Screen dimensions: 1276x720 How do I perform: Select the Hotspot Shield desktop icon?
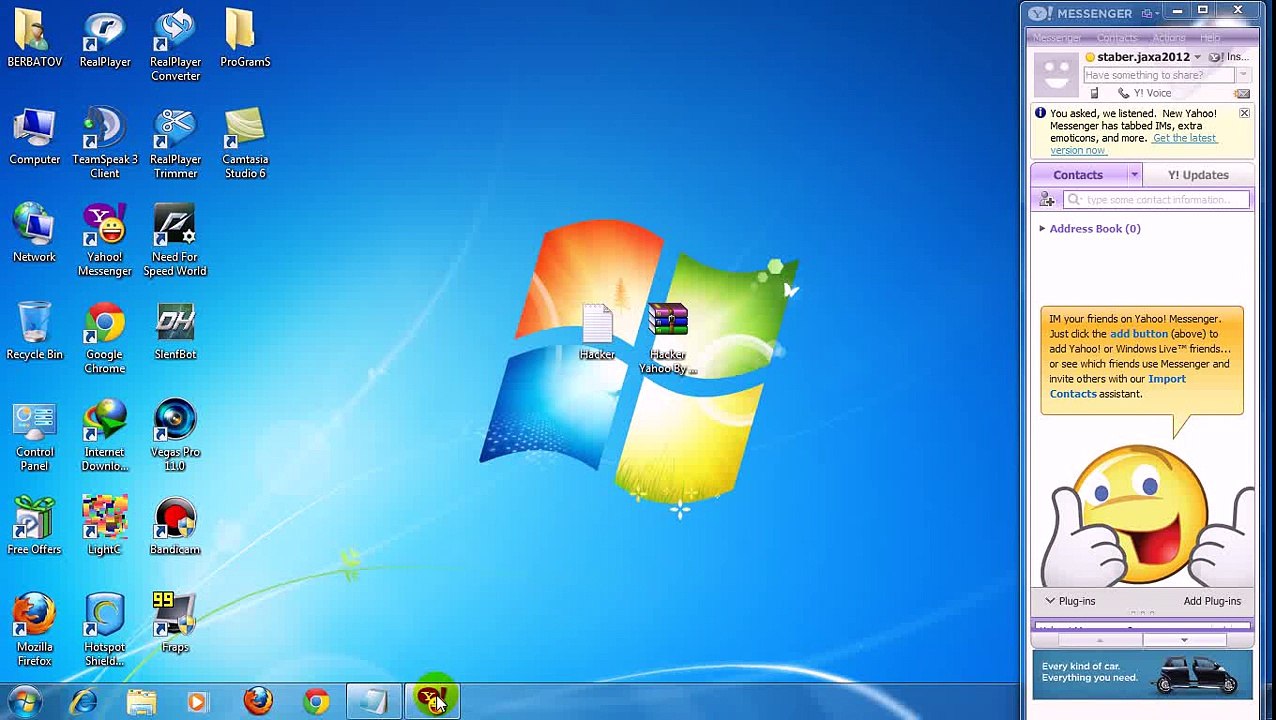104,631
